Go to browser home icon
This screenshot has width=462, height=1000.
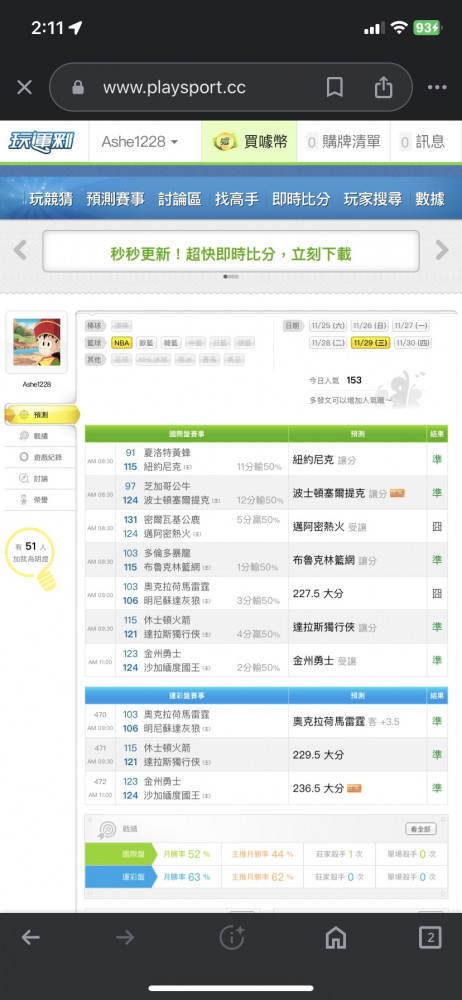point(336,937)
